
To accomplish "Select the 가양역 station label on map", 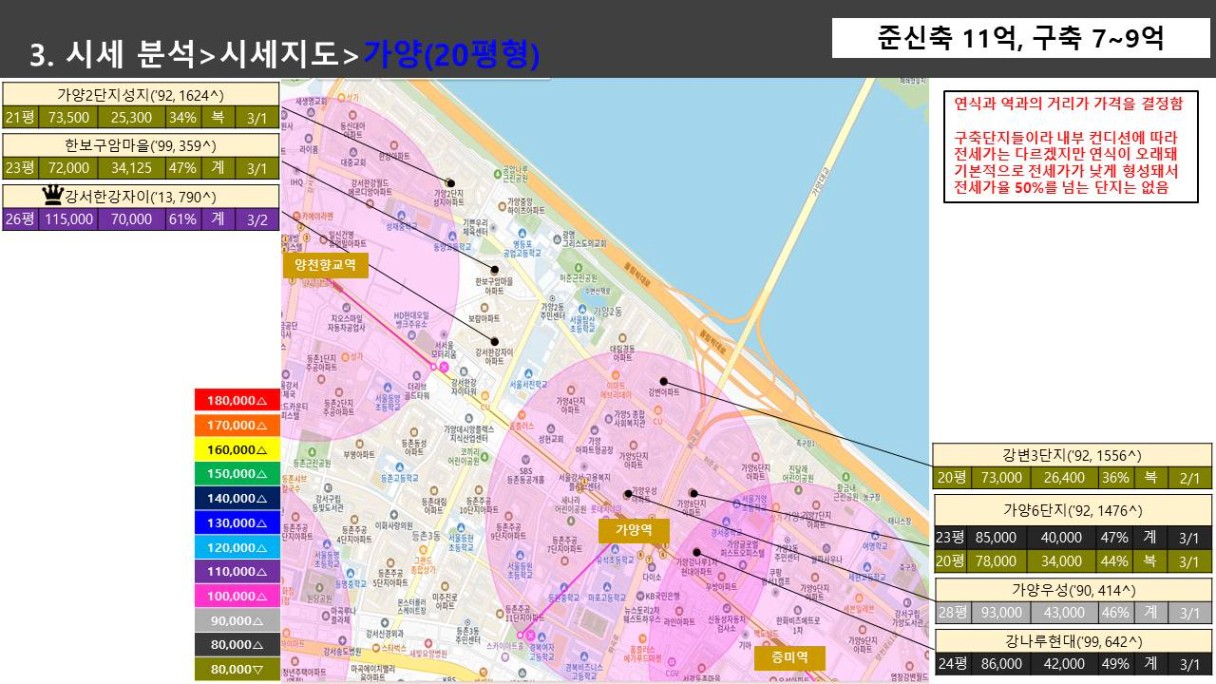I will [x=634, y=531].
